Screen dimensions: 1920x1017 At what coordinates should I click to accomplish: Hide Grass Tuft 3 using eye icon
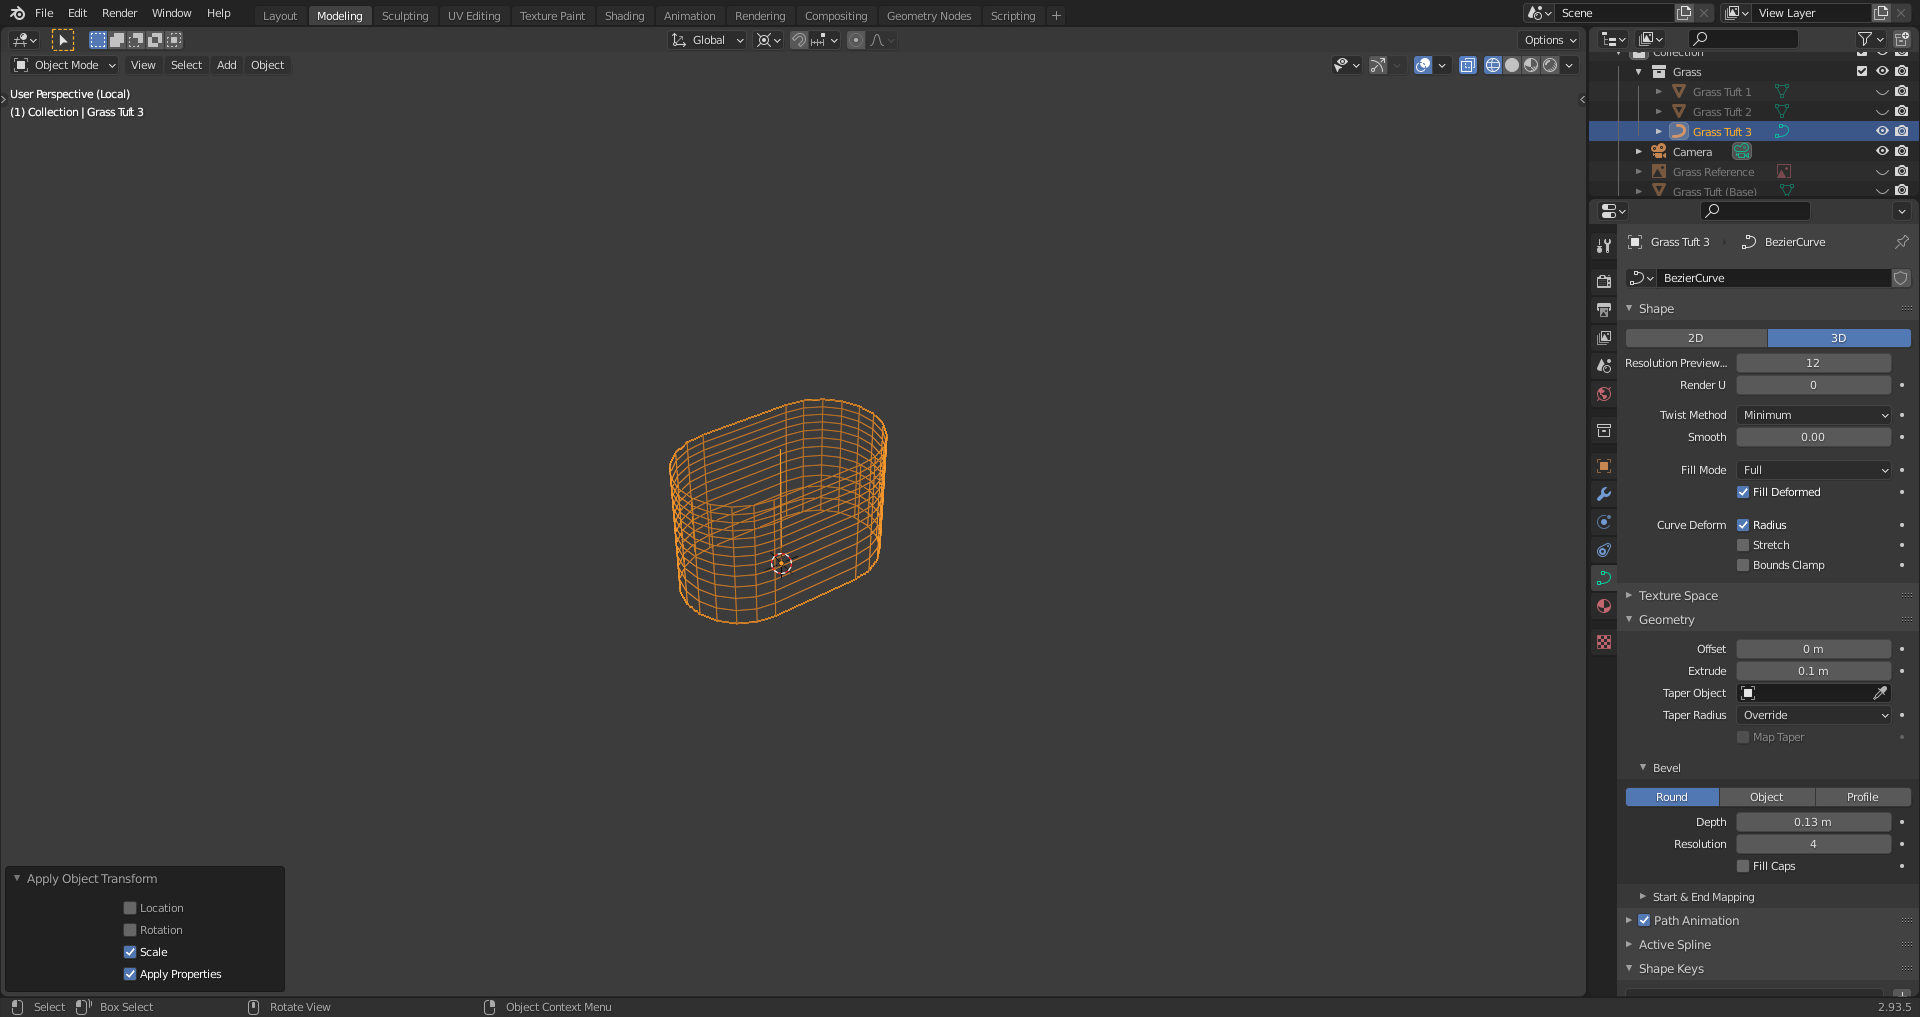(1881, 131)
